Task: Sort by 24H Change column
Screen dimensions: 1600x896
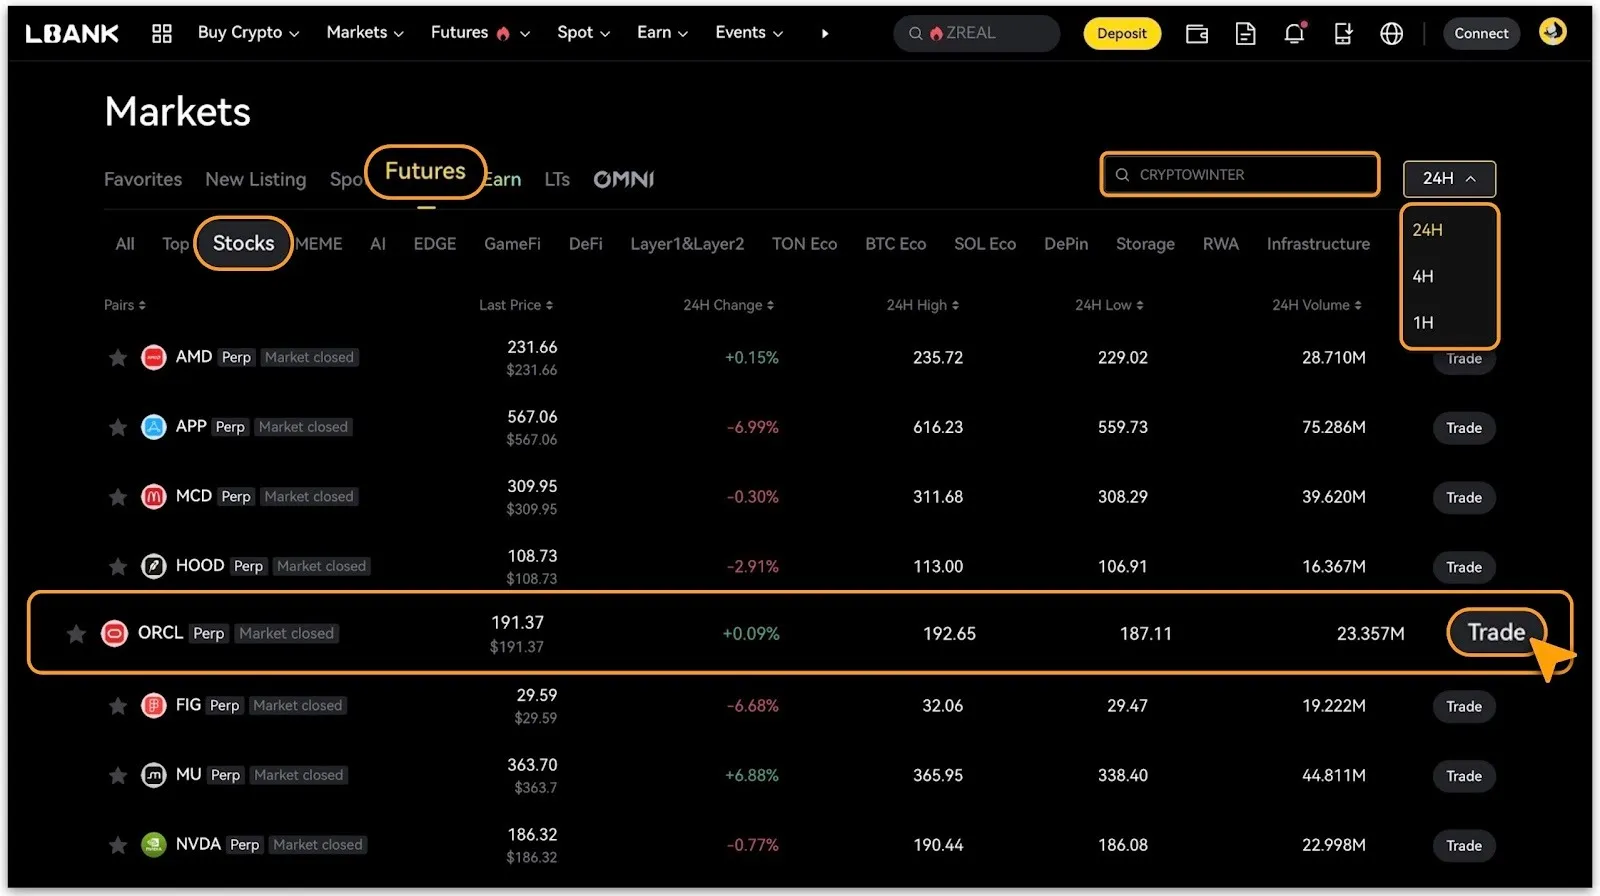Action: (728, 305)
